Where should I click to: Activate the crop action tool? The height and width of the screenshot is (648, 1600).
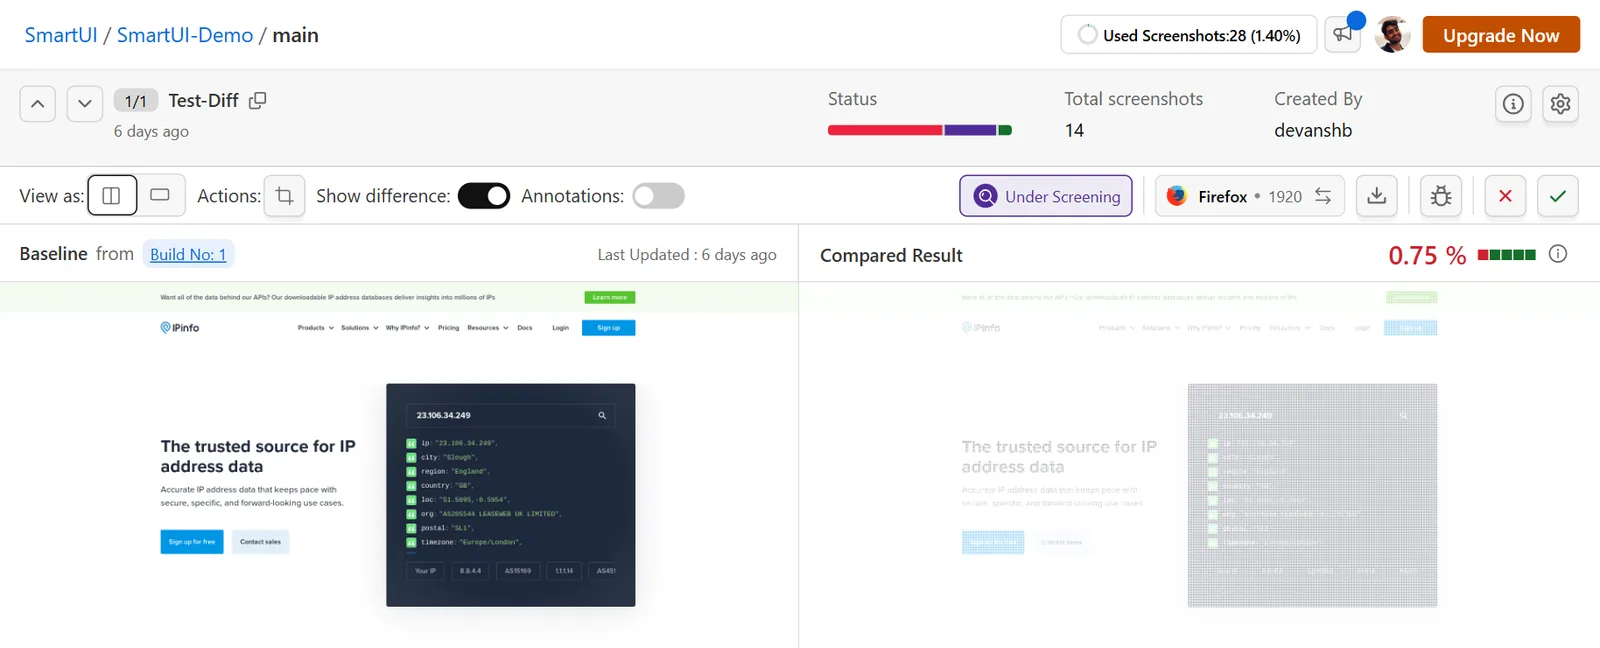pyautogui.click(x=284, y=196)
